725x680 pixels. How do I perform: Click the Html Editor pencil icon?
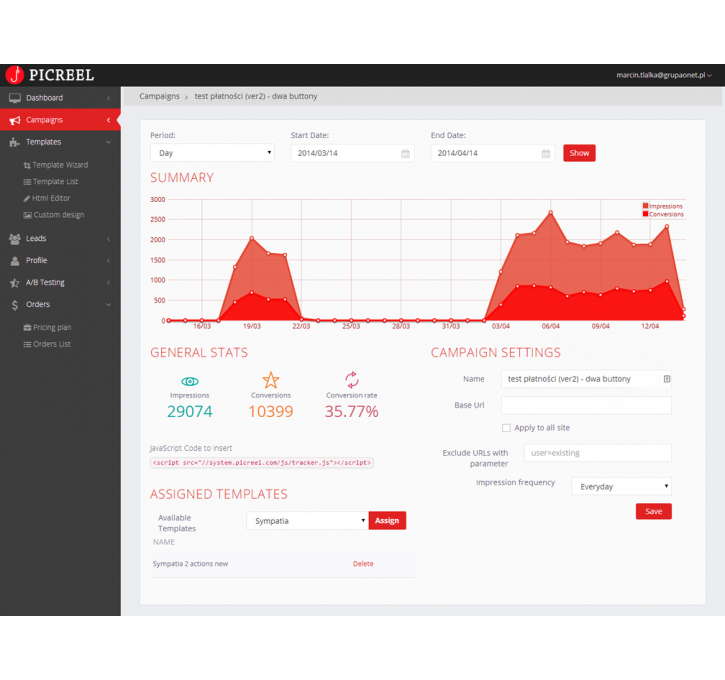pyautogui.click(x=26, y=198)
